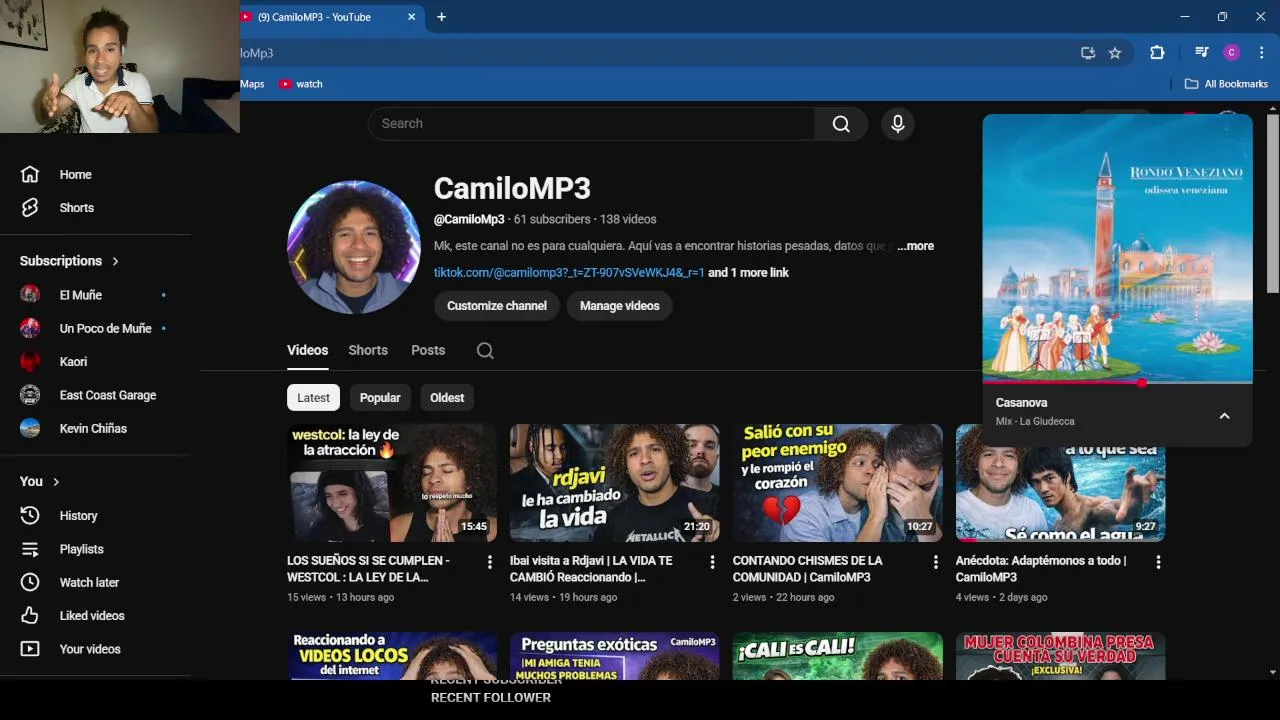Viewport: 1280px width, 720px height.
Task: Click Customize channel button
Action: tap(497, 306)
